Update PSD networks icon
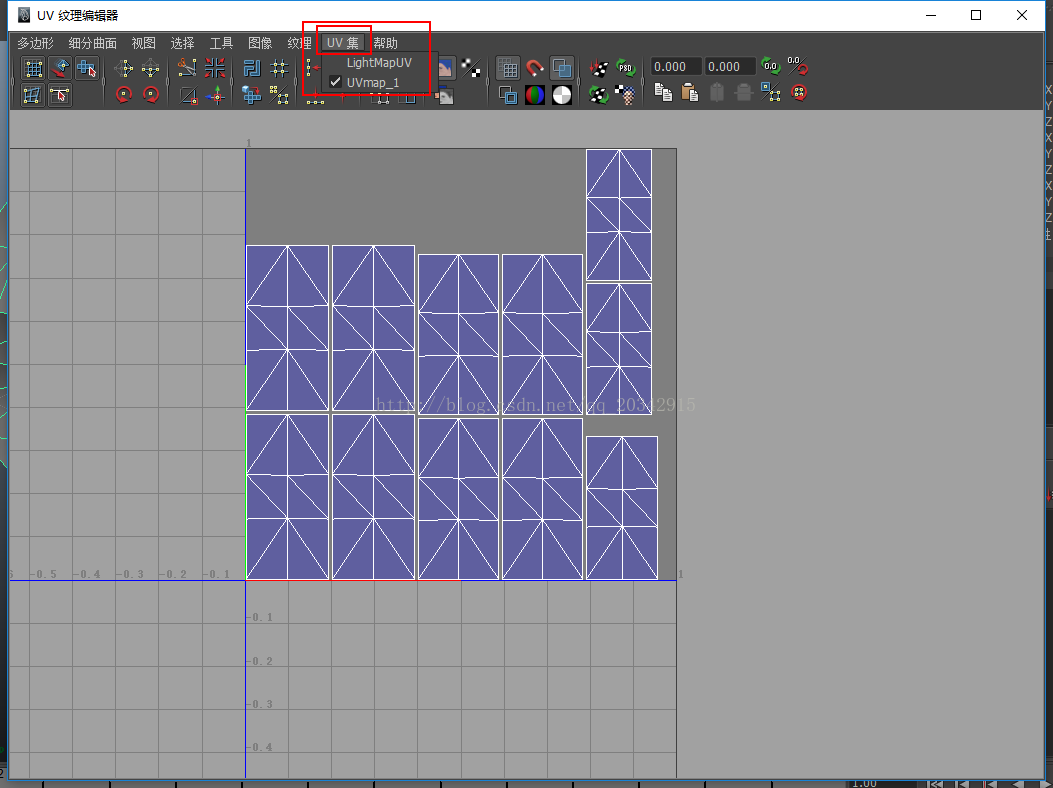 tap(625, 68)
